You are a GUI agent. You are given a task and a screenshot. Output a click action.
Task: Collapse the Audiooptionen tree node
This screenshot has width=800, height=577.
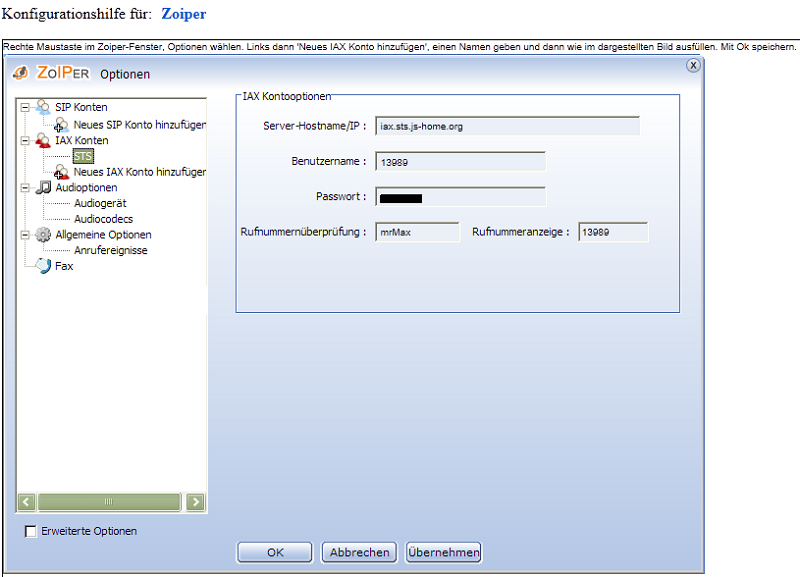(24, 187)
